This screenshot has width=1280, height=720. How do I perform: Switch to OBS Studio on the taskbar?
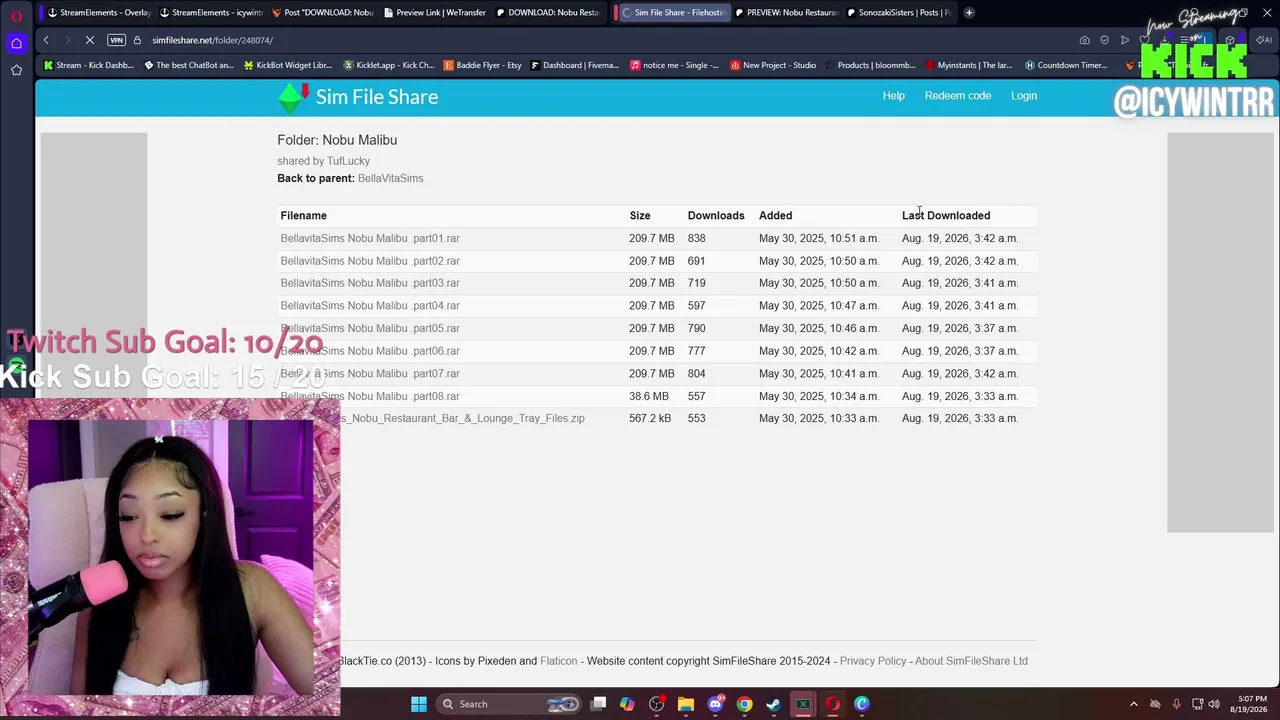[x=656, y=704]
